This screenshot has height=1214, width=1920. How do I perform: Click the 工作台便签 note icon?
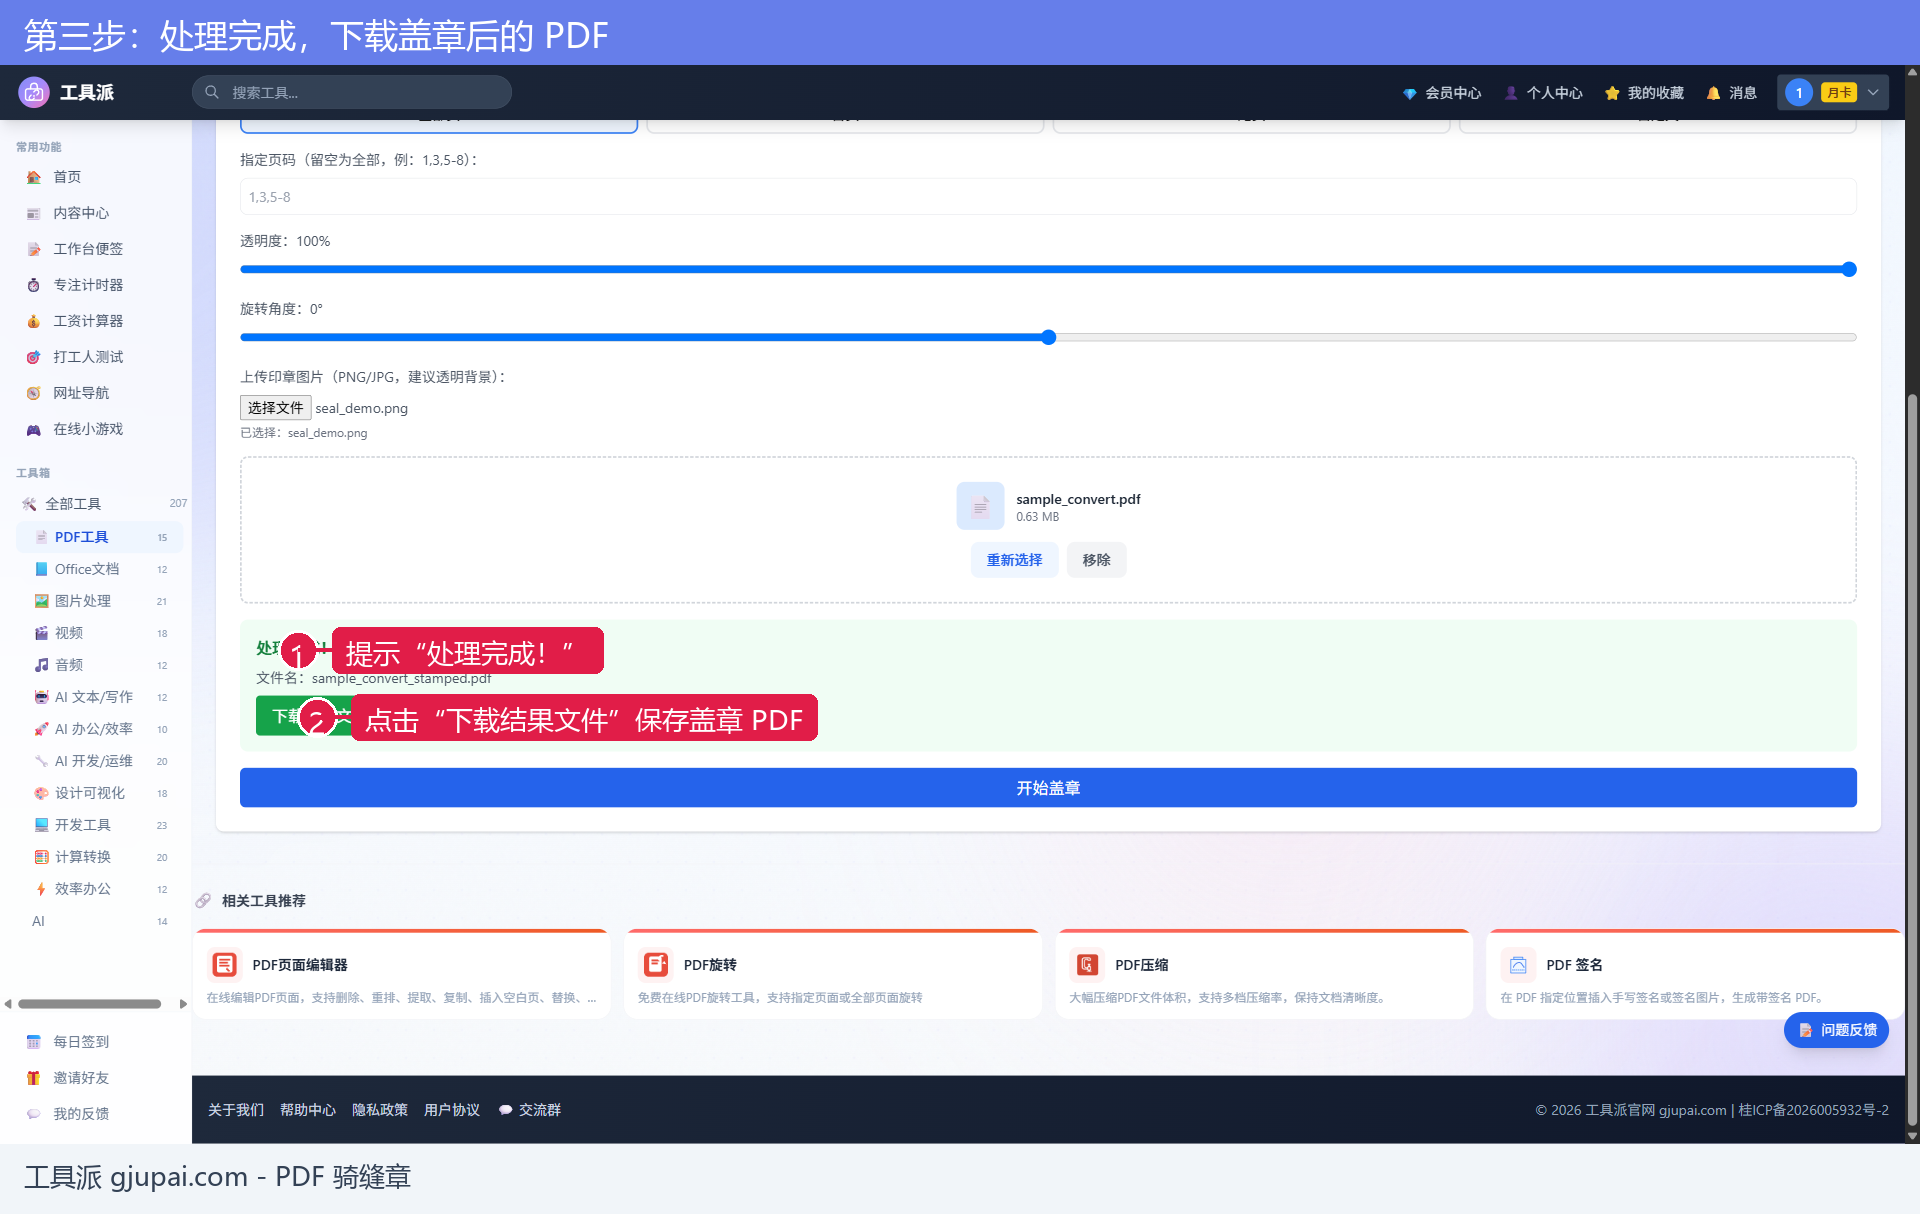coord(34,249)
